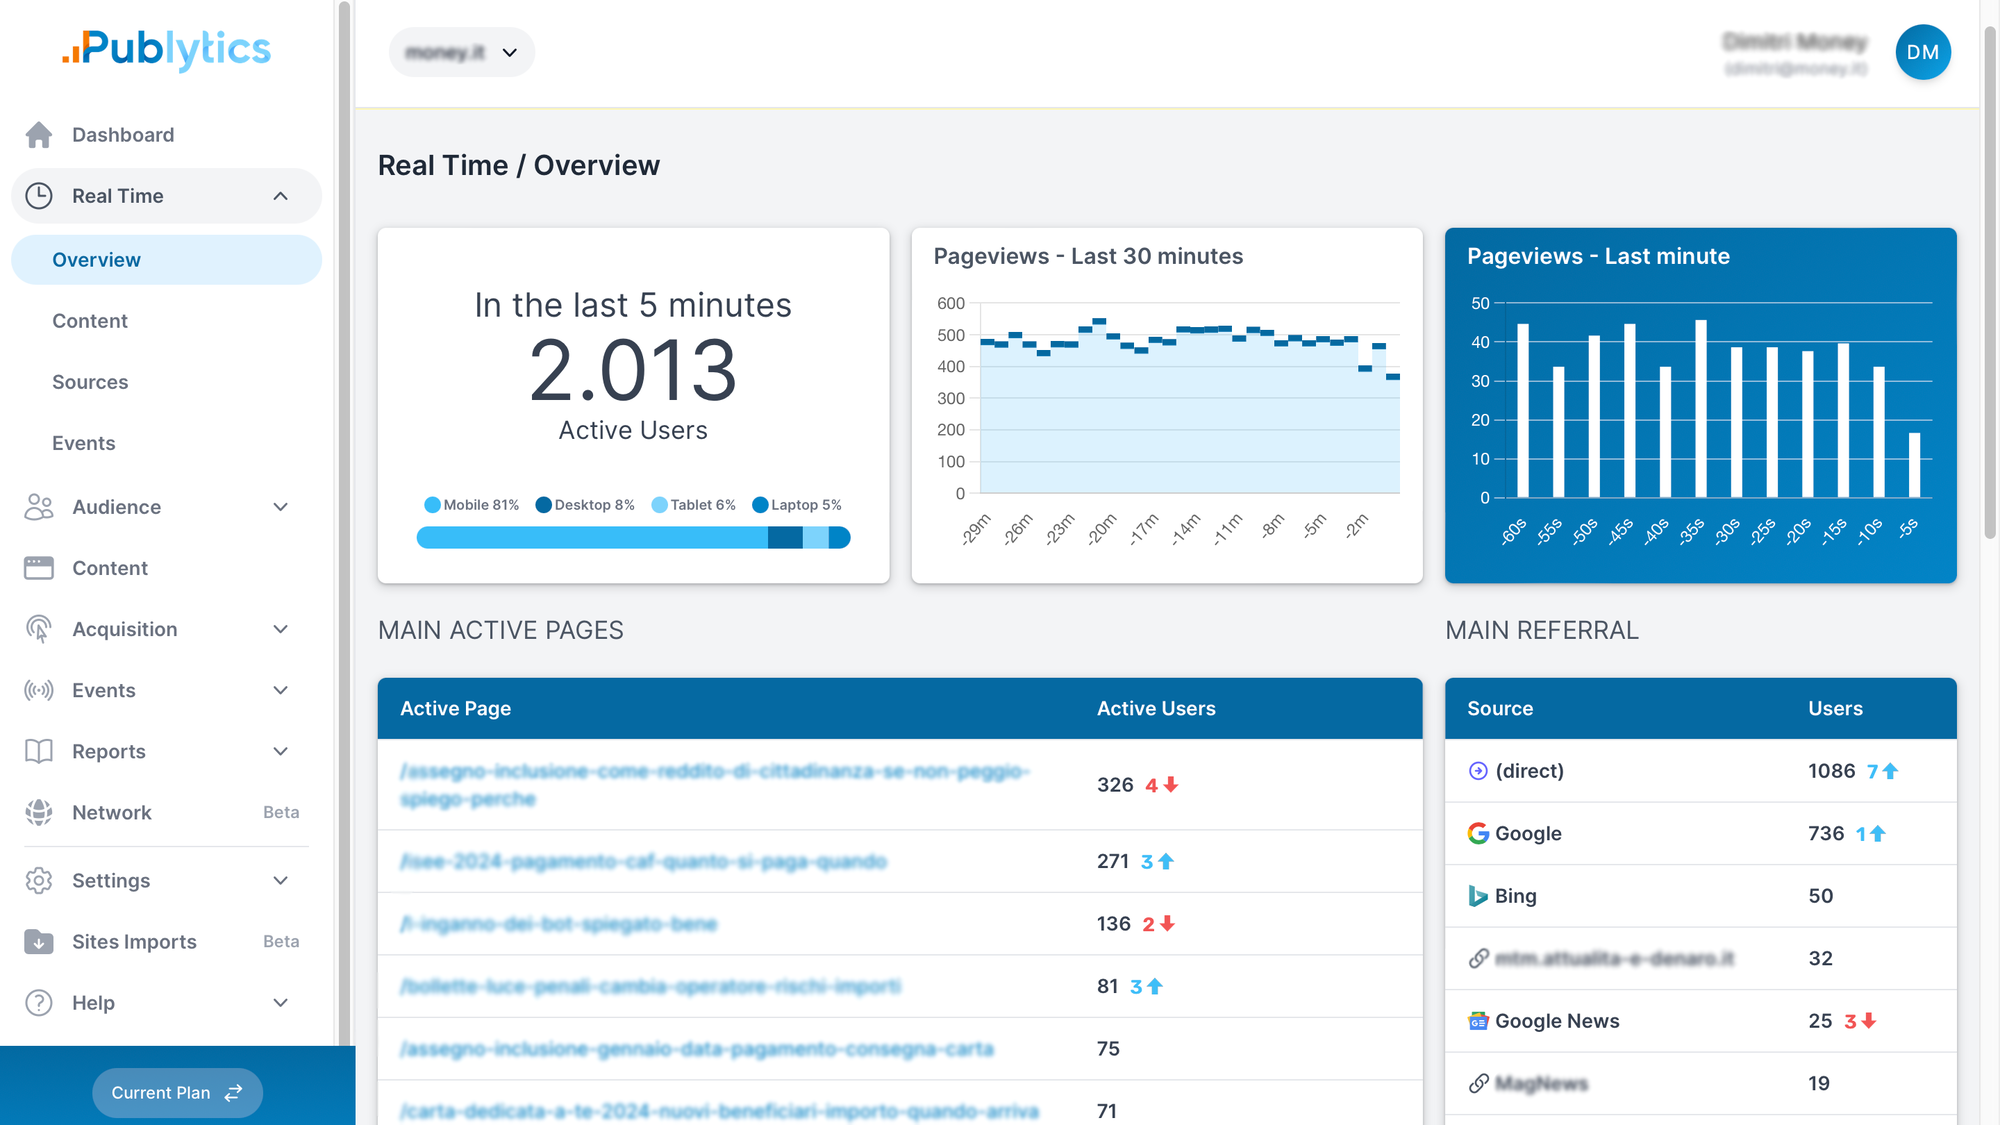Click the Current Plan upgrade button
Screen dimensions: 2000x1125
pos(177,1092)
